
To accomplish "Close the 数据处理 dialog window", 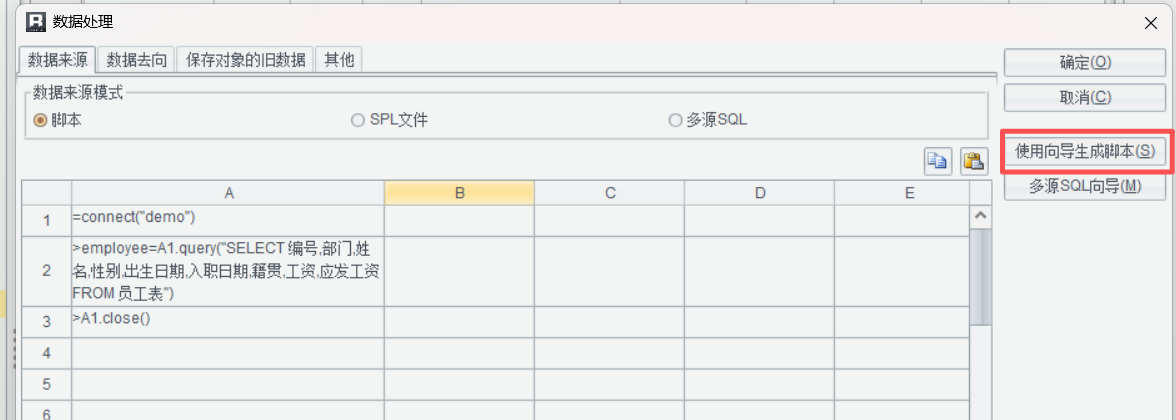I will point(1152,20).
